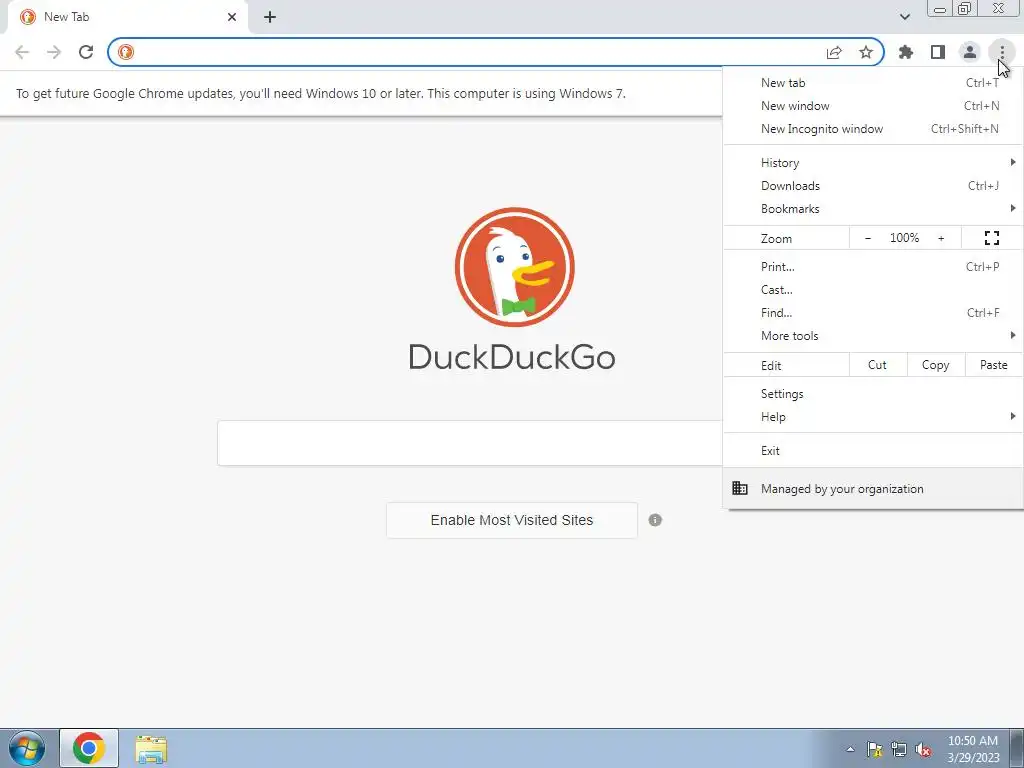Open Downloads from the menu
Viewport: 1024px width, 768px height.
tap(873, 185)
